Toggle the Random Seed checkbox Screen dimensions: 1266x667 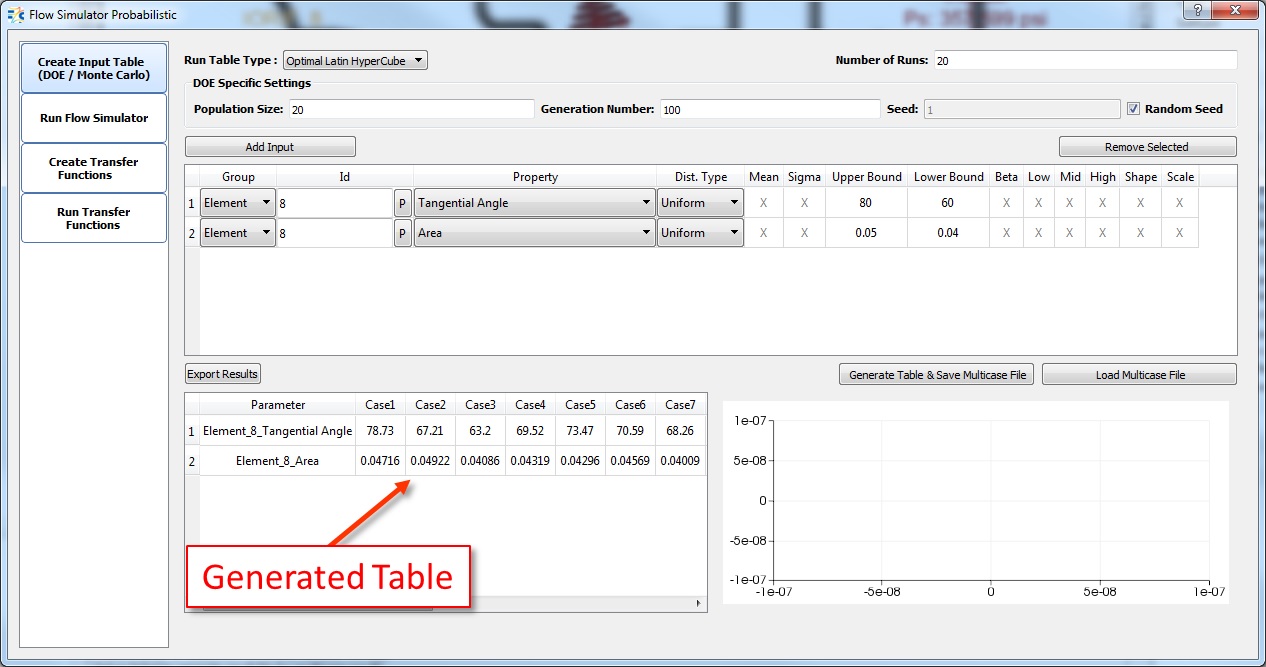[1133, 109]
